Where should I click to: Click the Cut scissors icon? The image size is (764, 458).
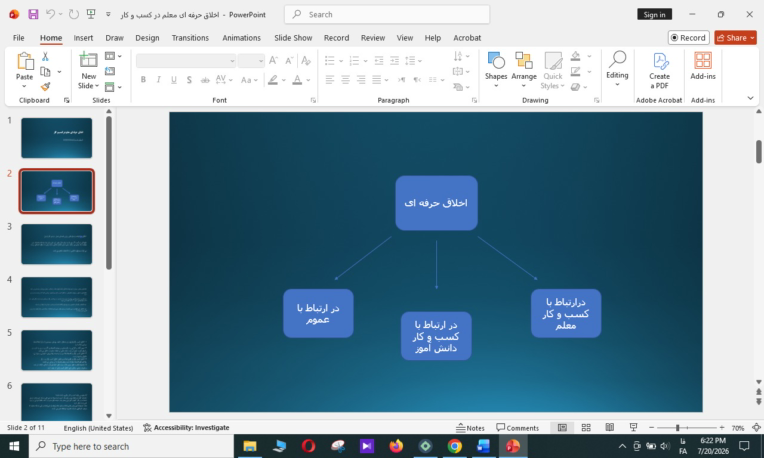click(45, 57)
